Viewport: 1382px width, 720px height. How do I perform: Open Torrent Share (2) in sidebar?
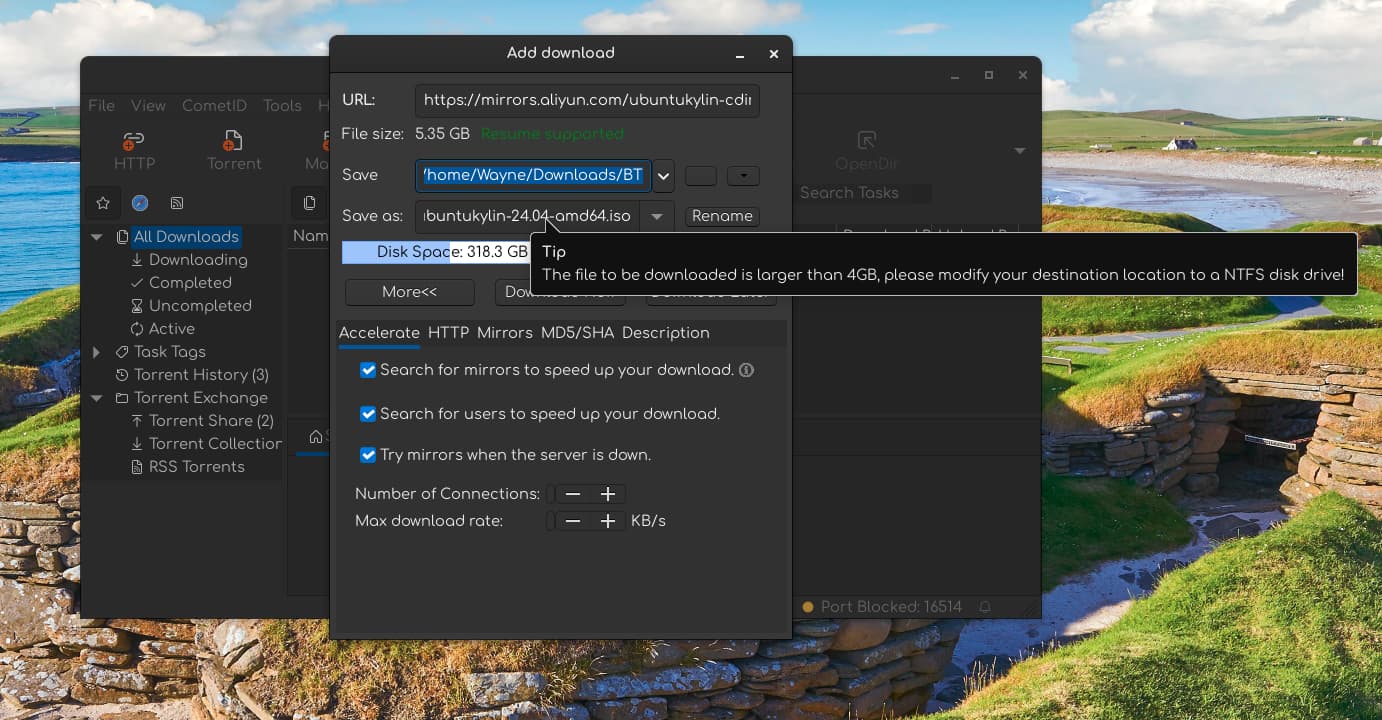(211, 421)
